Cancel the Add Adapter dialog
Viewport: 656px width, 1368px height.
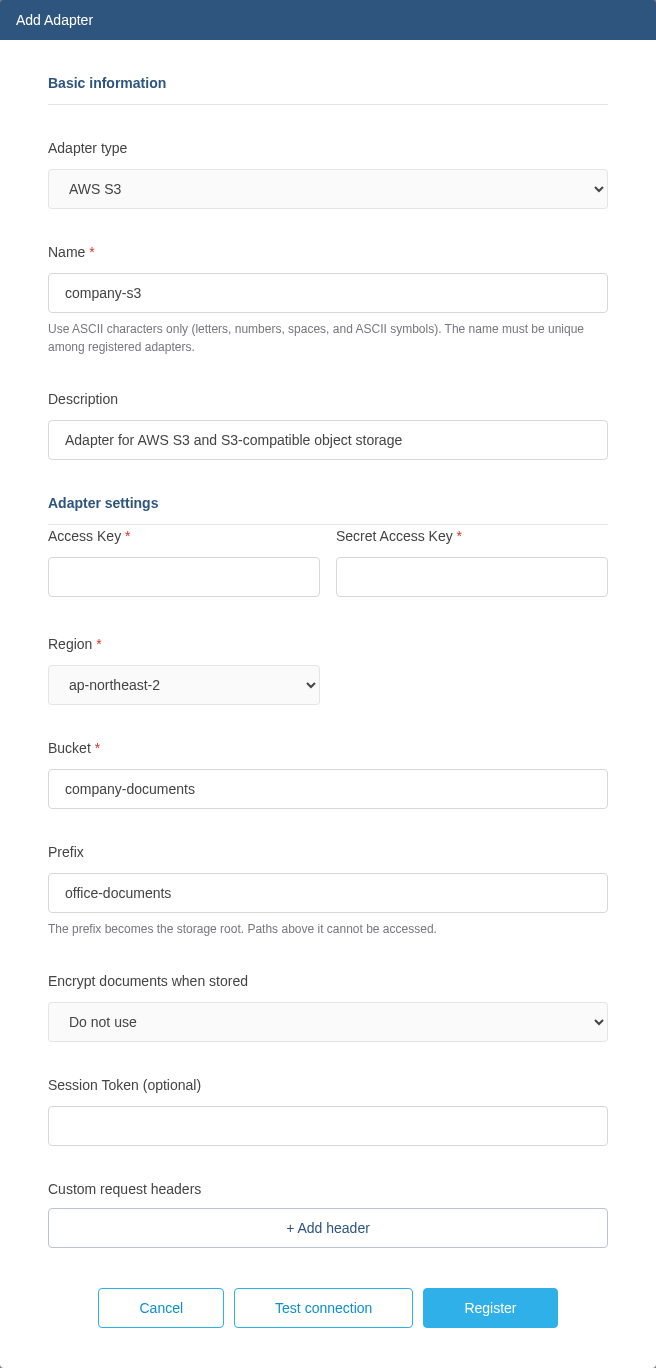click(x=161, y=1308)
